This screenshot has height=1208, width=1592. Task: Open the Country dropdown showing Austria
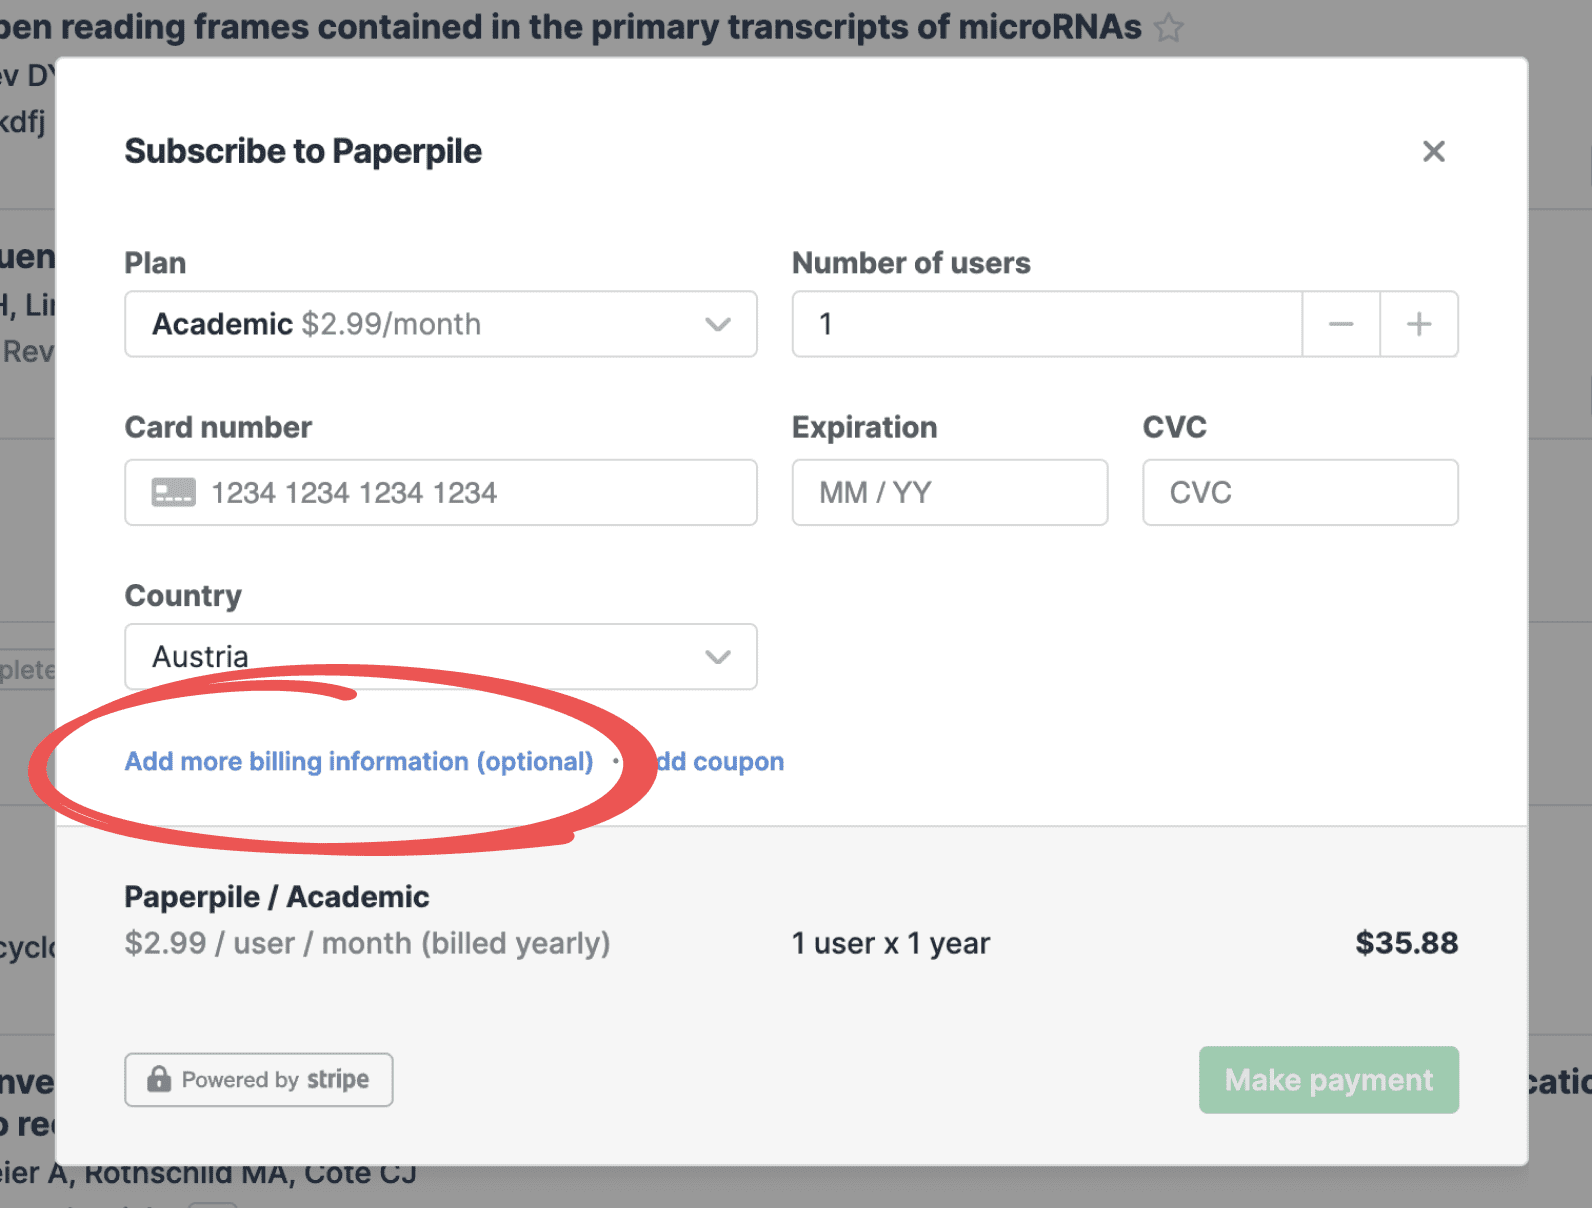point(420,656)
